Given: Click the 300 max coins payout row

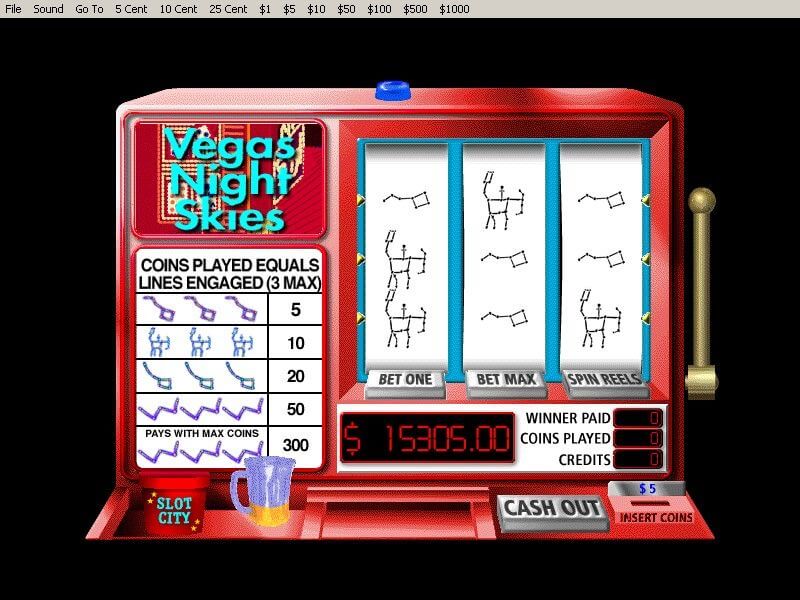Looking at the screenshot, I should 229,447.
